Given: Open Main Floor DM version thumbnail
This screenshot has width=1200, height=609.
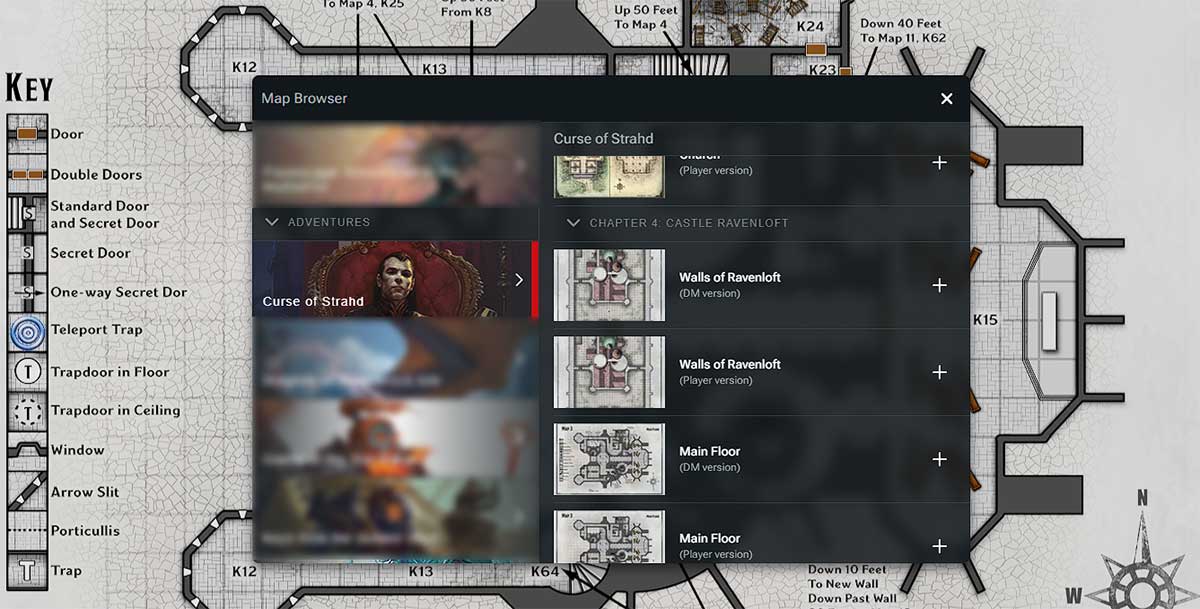Looking at the screenshot, I should (x=609, y=459).
